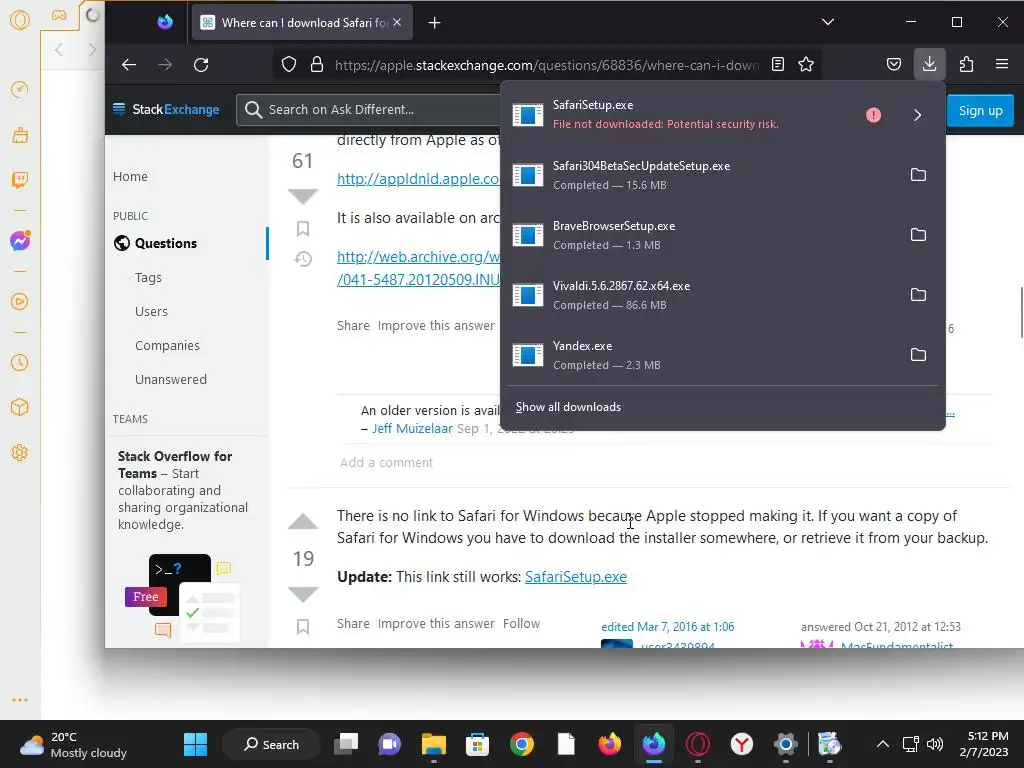Click the SafariSetup.exe link in the answer

575,577
